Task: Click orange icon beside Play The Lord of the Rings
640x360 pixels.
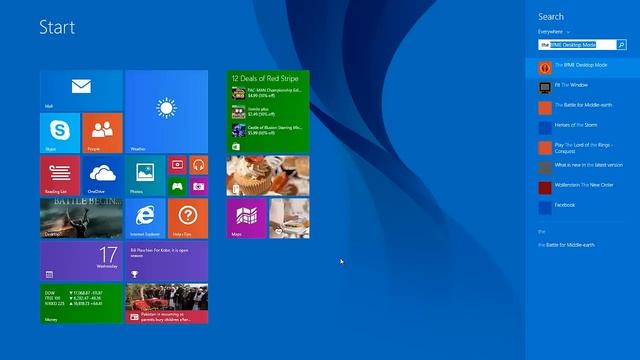Action: click(x=545, y=148)
